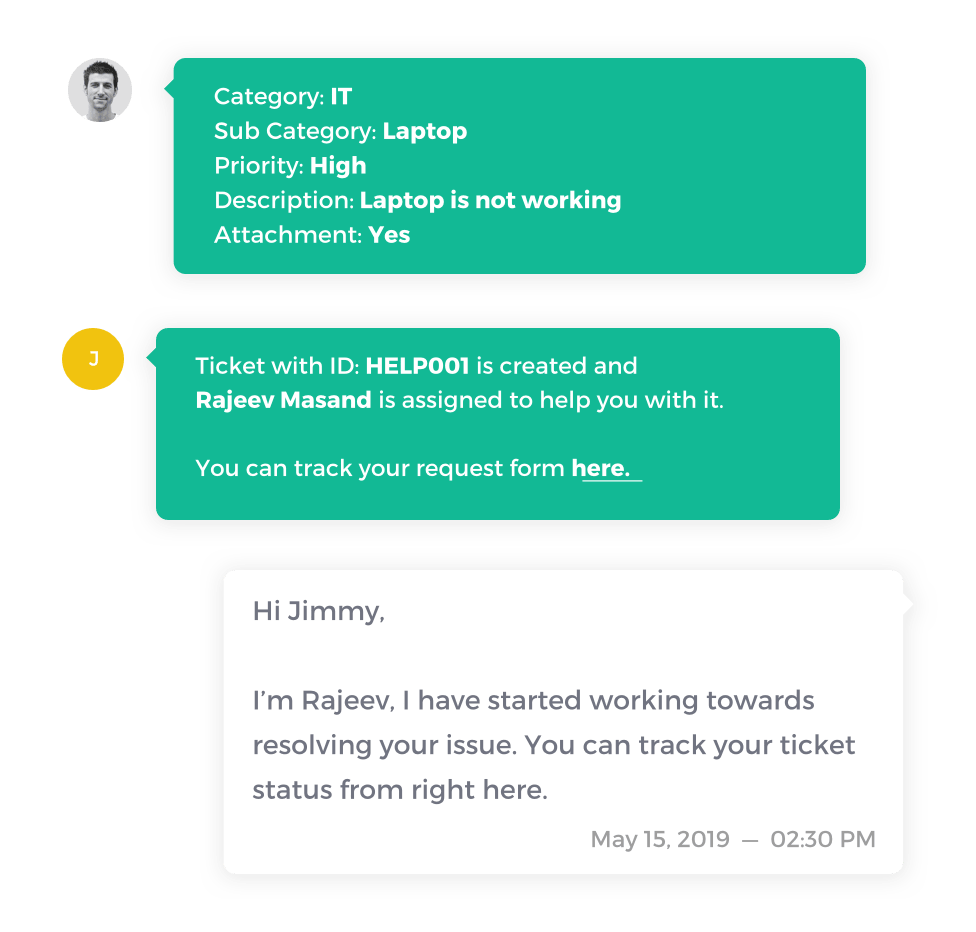Click the Sub Category: Laptop line
976x932 pixels.
pos(340,131)
